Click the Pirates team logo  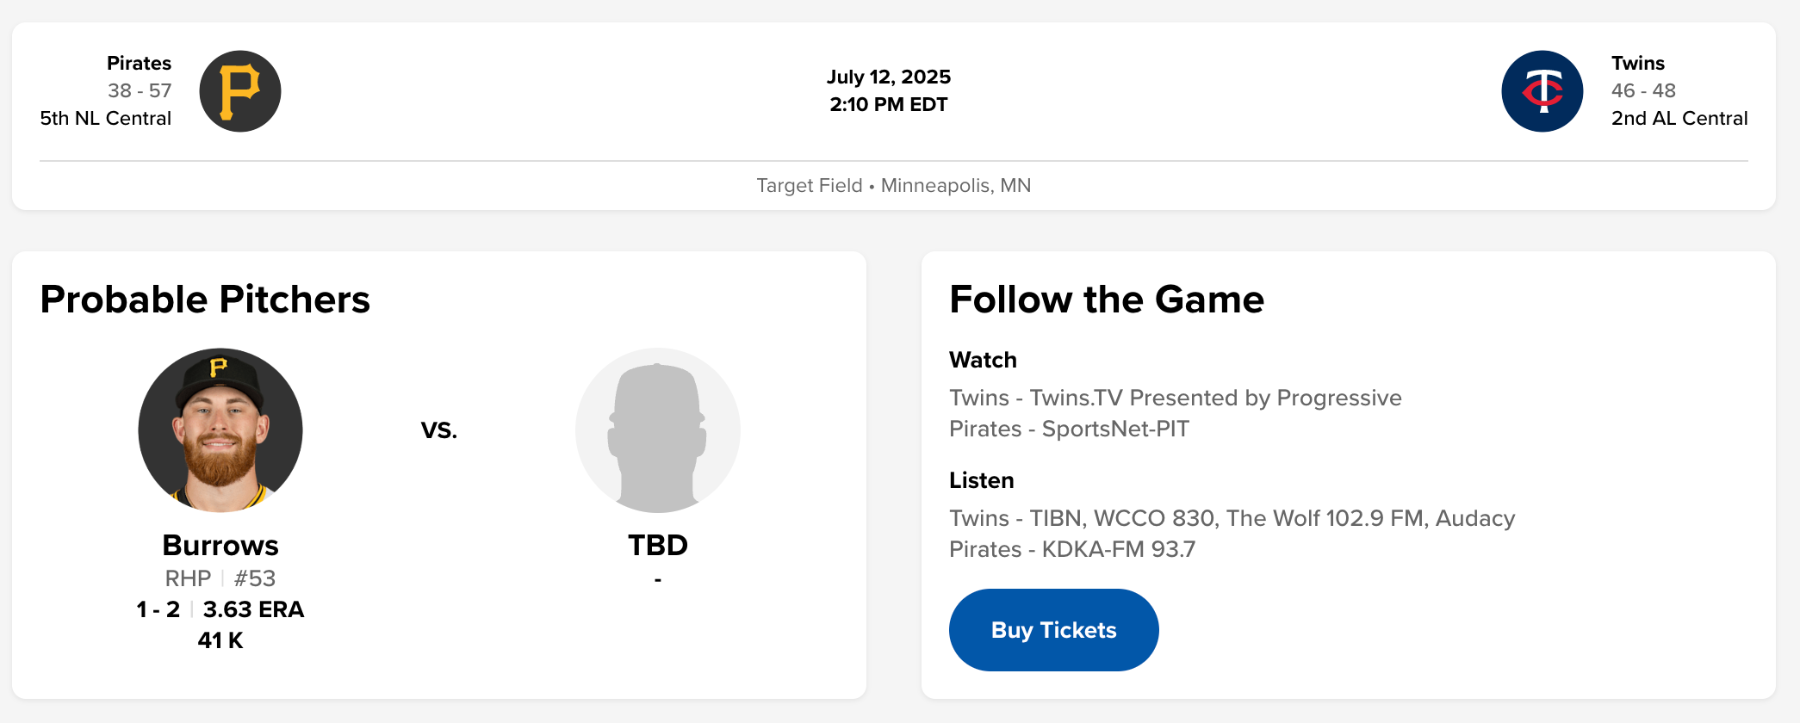240,91
